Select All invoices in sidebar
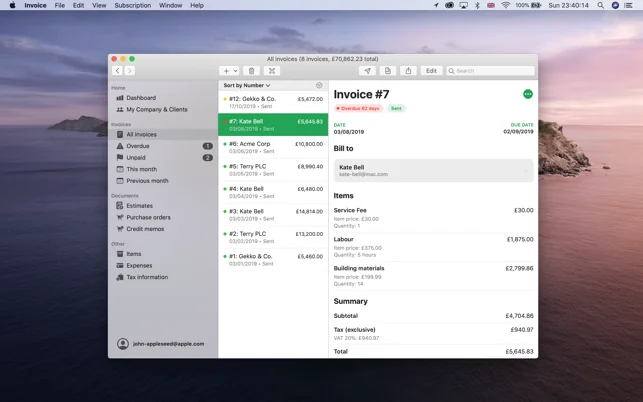This screenshot has width=643, height=402. click(163, 134)
